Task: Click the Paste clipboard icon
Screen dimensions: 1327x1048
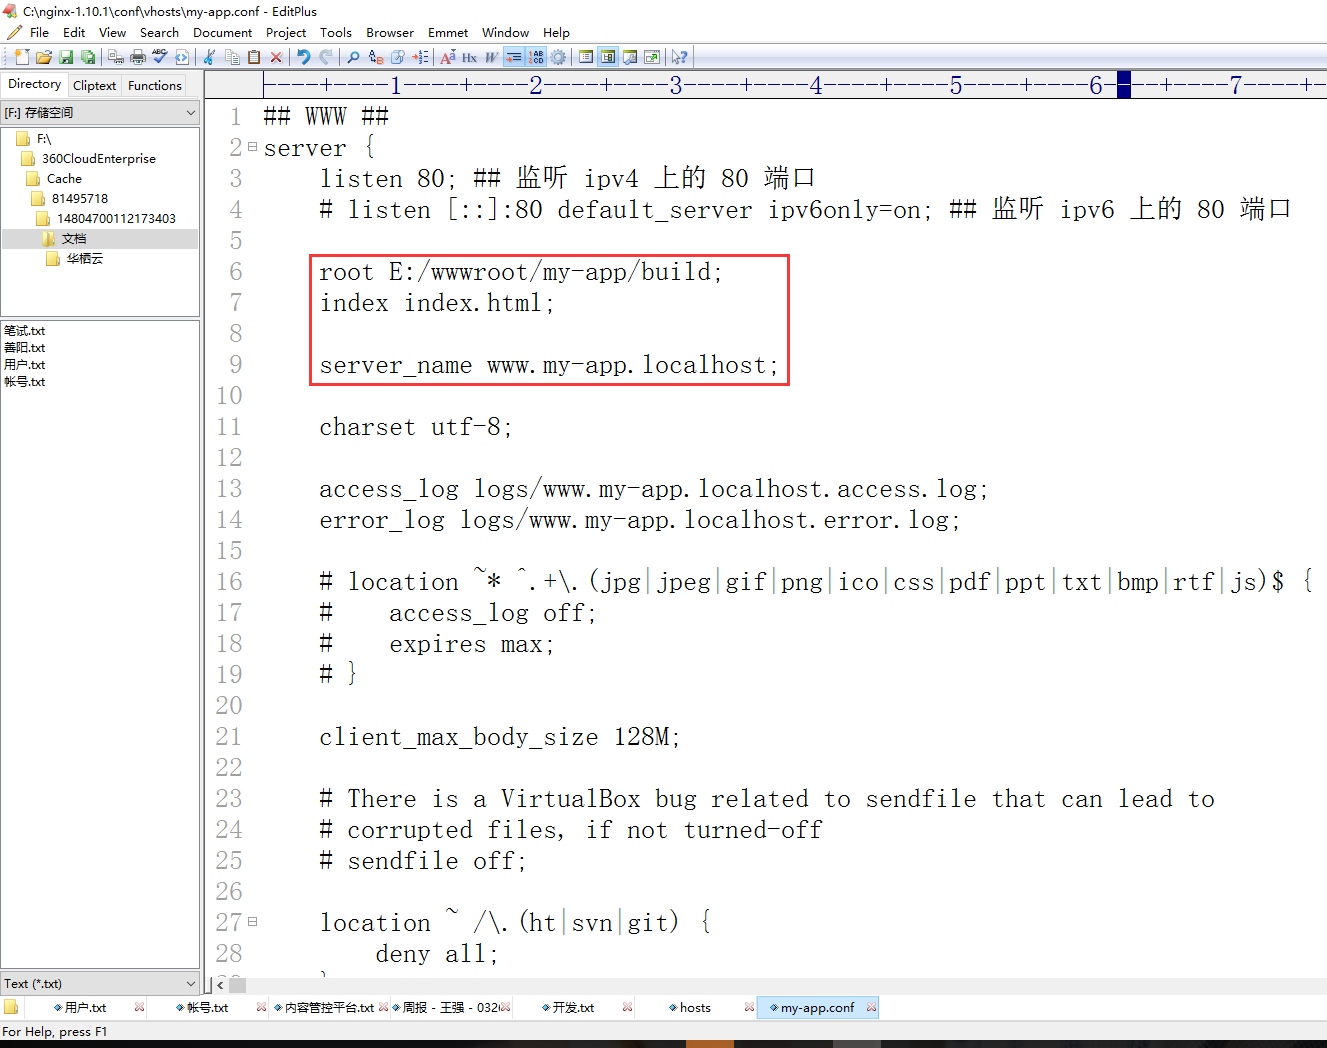Action: 254,57
